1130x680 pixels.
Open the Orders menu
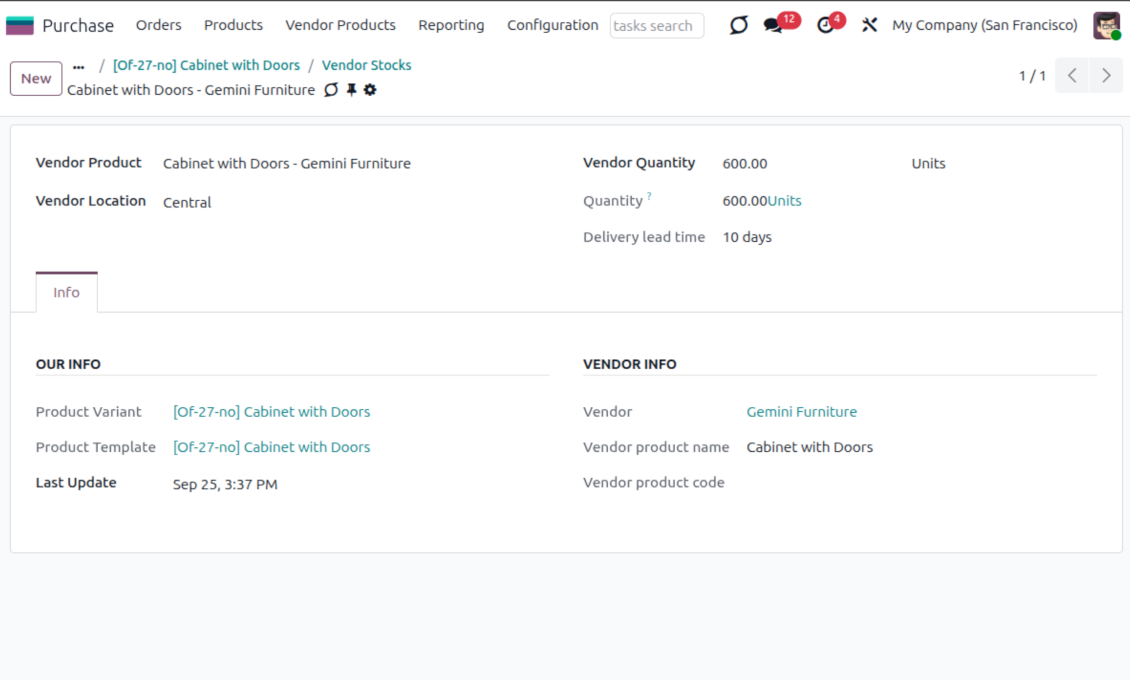[x=159, y=26]
